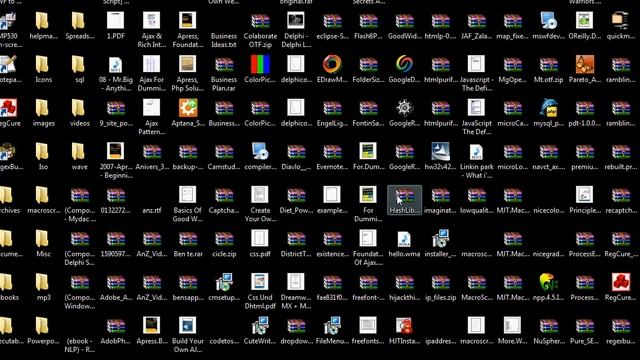Image resolution: width=640 pixels, height=360 pixels.
Task: Click the Misc folder
Action: coord(42,239)
